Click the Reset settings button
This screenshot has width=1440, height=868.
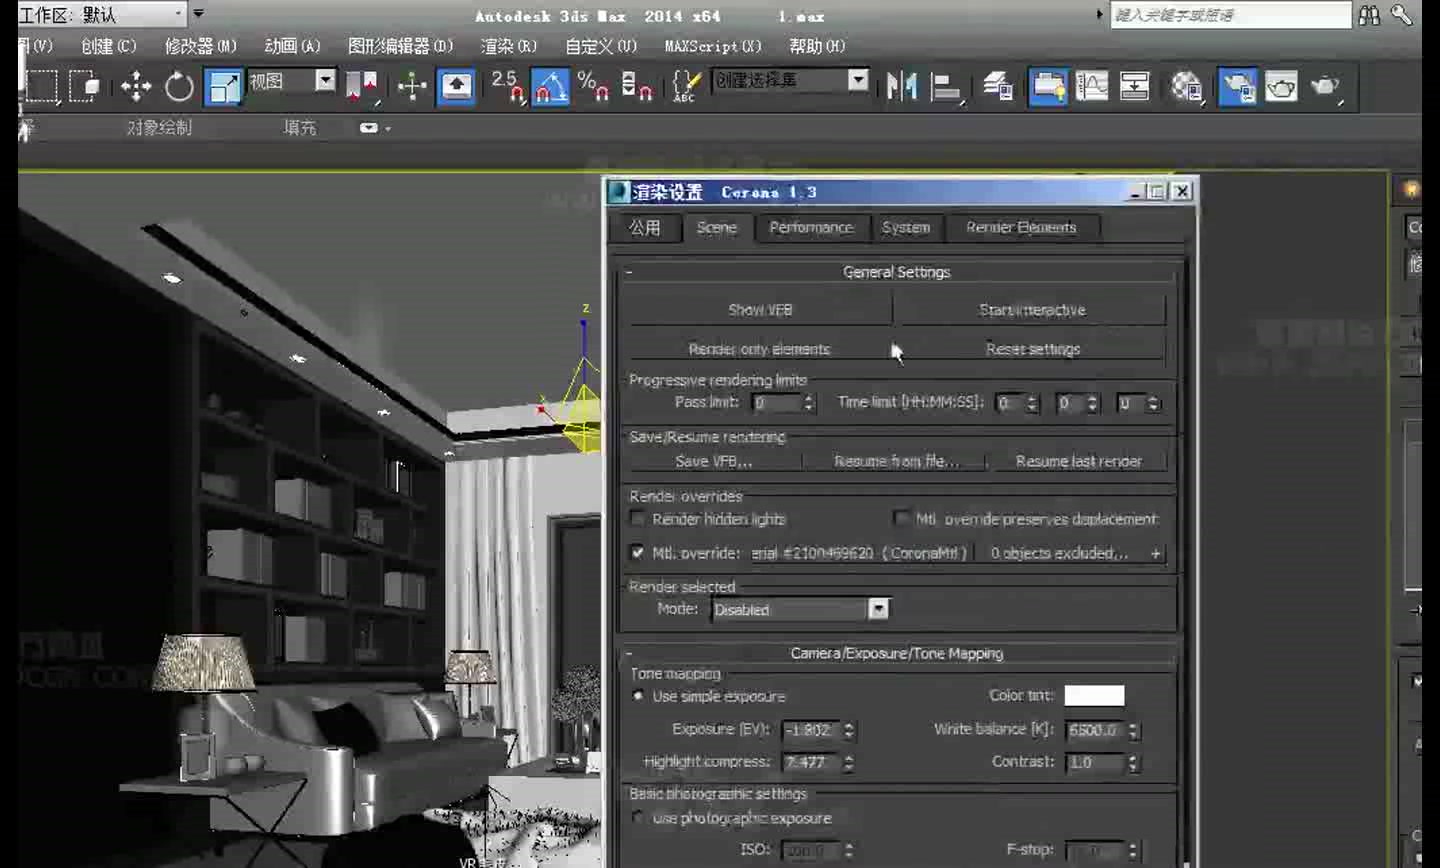click(1032, 348)
